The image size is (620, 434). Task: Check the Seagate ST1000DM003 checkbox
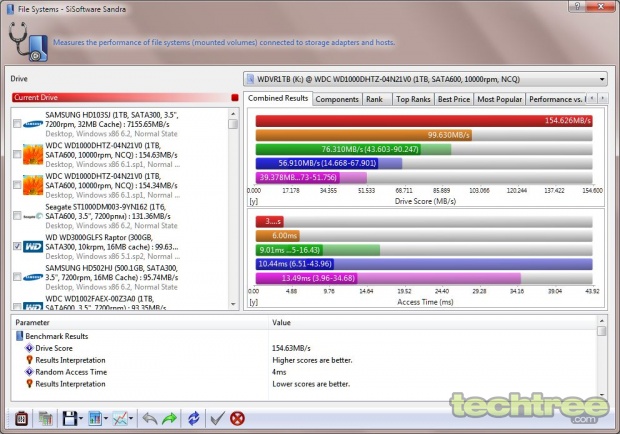coord(17,216)
